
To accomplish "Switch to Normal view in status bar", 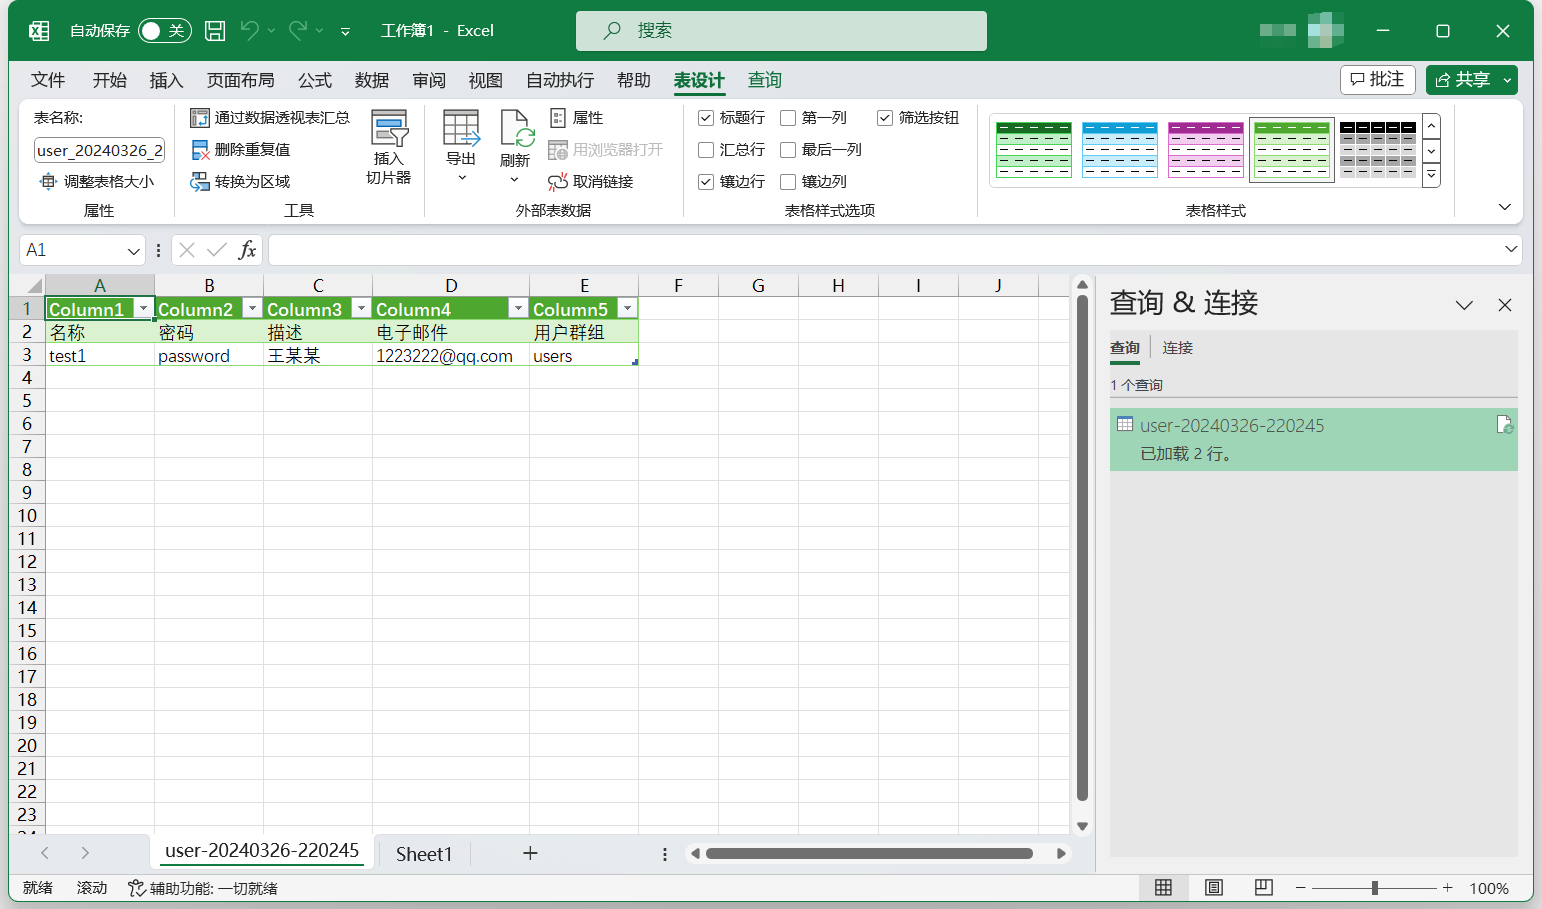I will click(x=1163, y=888).
